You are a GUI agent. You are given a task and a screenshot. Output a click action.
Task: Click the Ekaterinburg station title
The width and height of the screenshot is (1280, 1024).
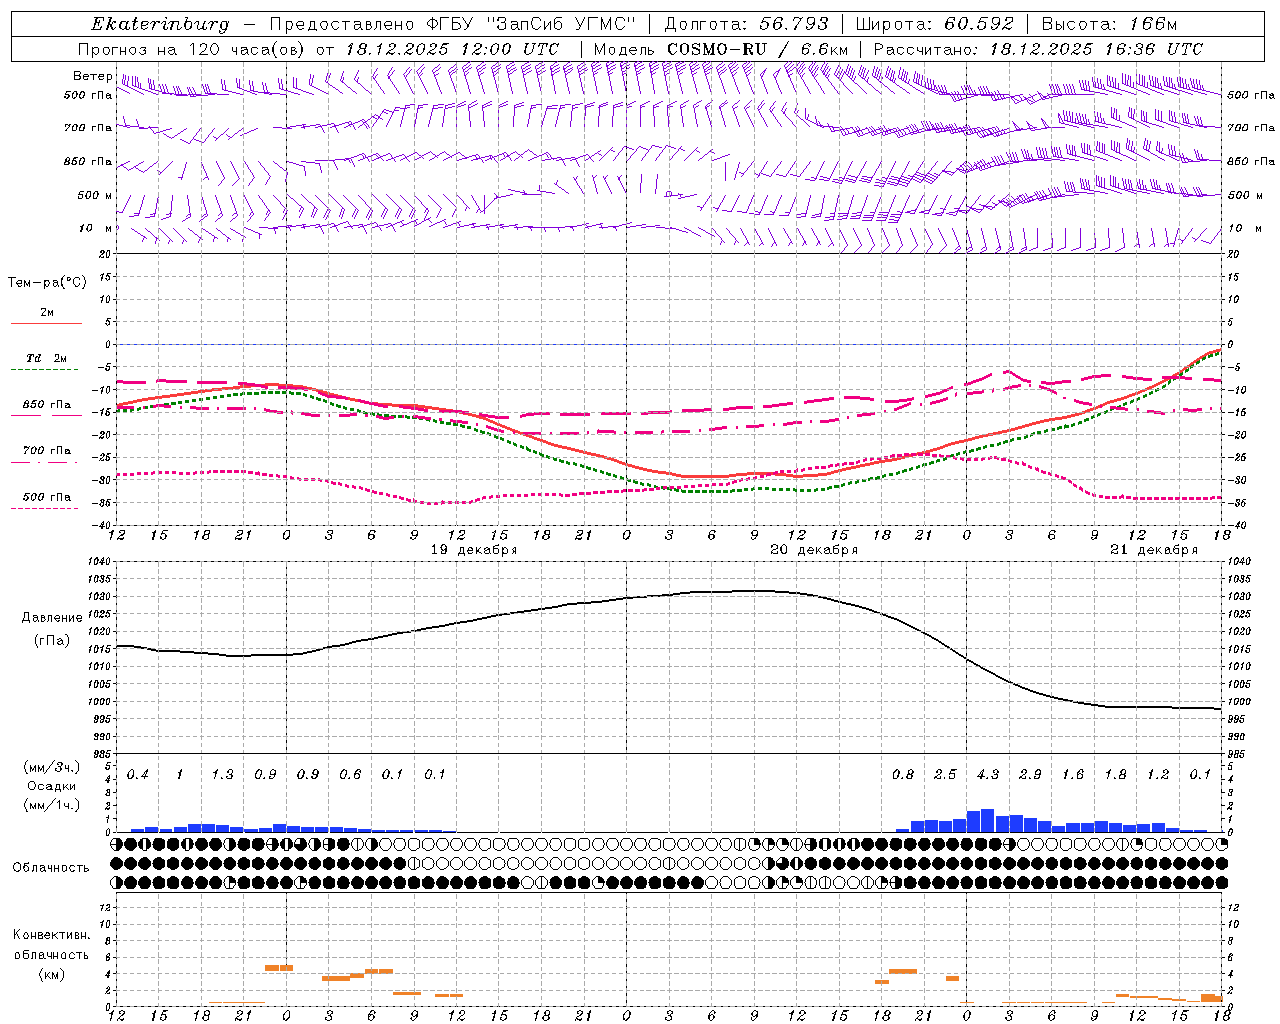160,24
